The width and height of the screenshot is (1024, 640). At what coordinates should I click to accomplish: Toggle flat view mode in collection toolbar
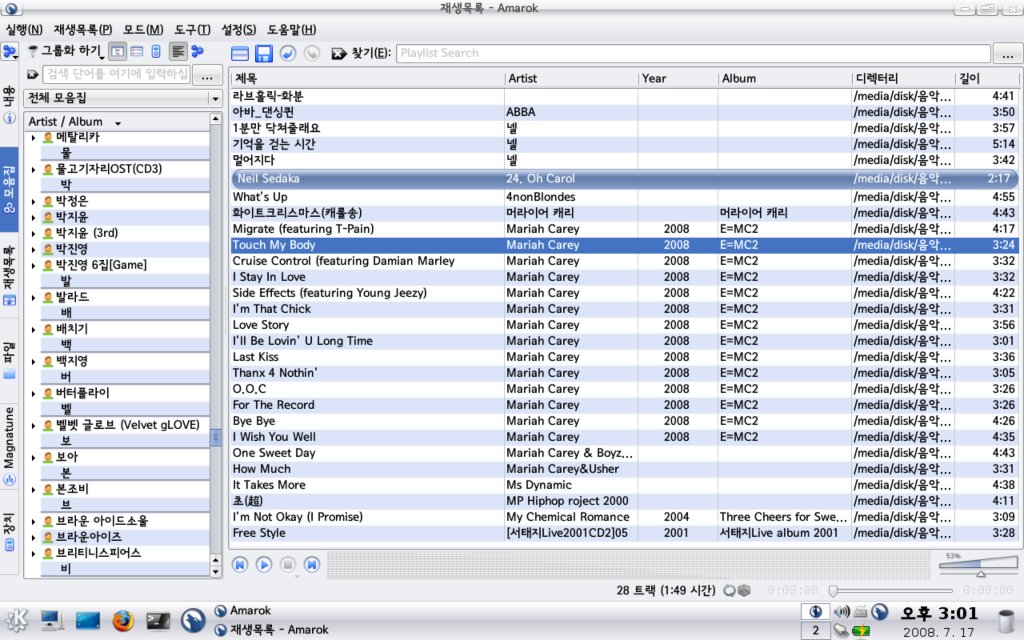click(x=136, y=51)
